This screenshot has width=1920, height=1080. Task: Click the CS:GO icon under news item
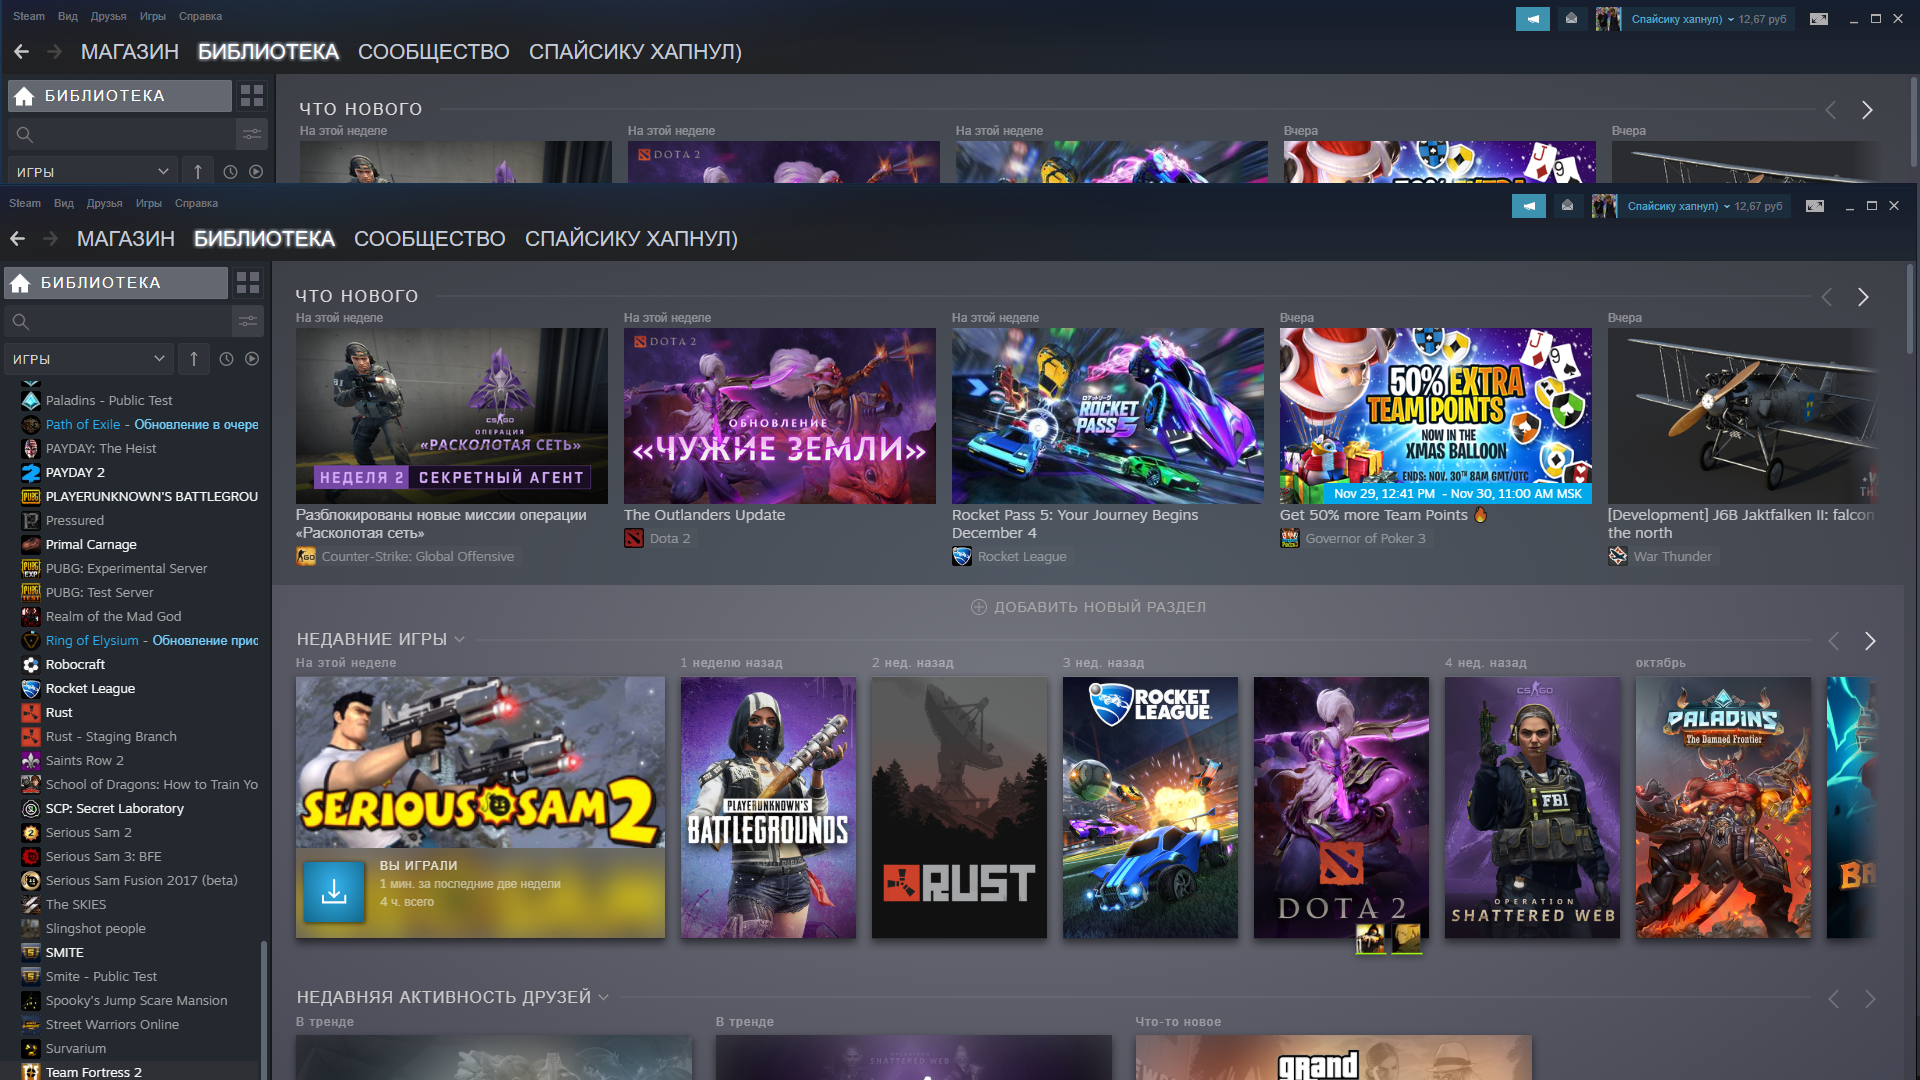click(x=306, y=557)
